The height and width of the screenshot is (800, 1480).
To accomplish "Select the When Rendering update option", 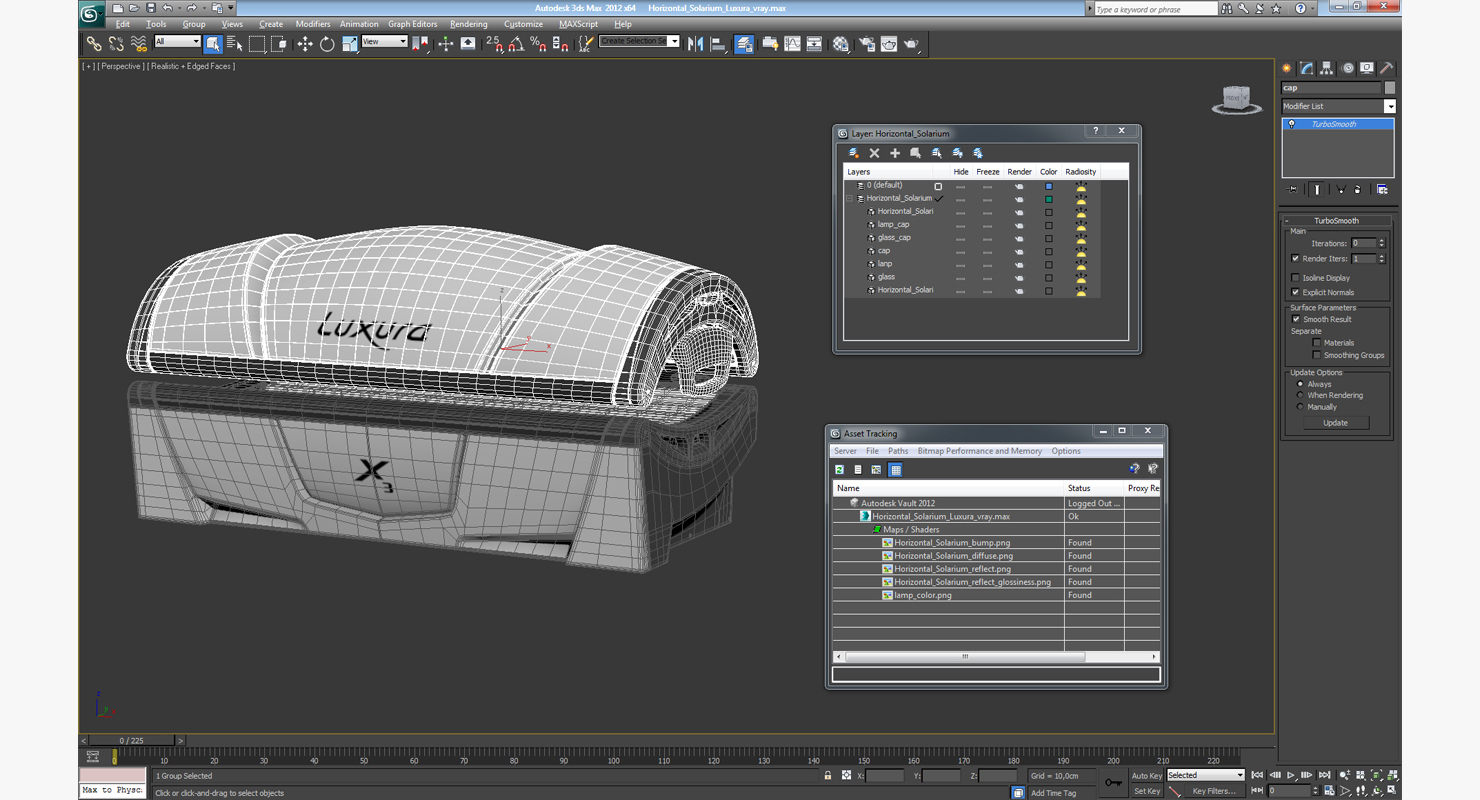I will tap(1300, 395).
